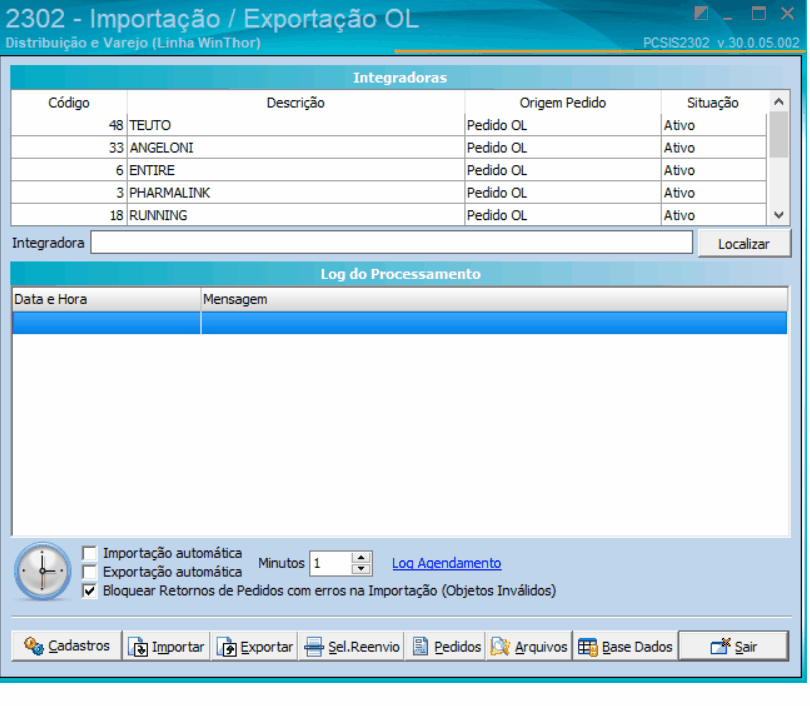Enable Importação automática checkbox
Screen dimensions: 810x706
[x=89, y=553]
